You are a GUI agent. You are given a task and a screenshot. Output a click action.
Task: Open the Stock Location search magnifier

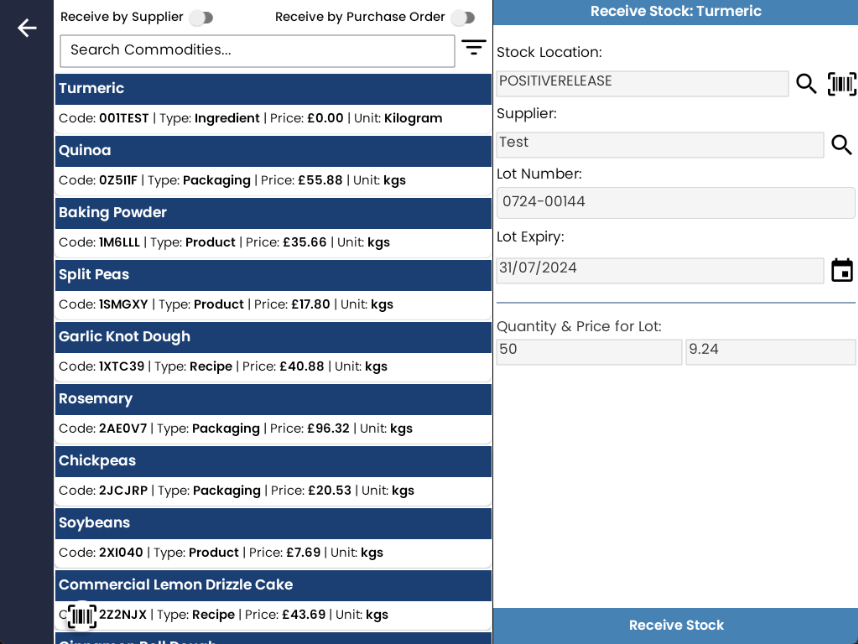pyautogui.click(x=806, y=84)
